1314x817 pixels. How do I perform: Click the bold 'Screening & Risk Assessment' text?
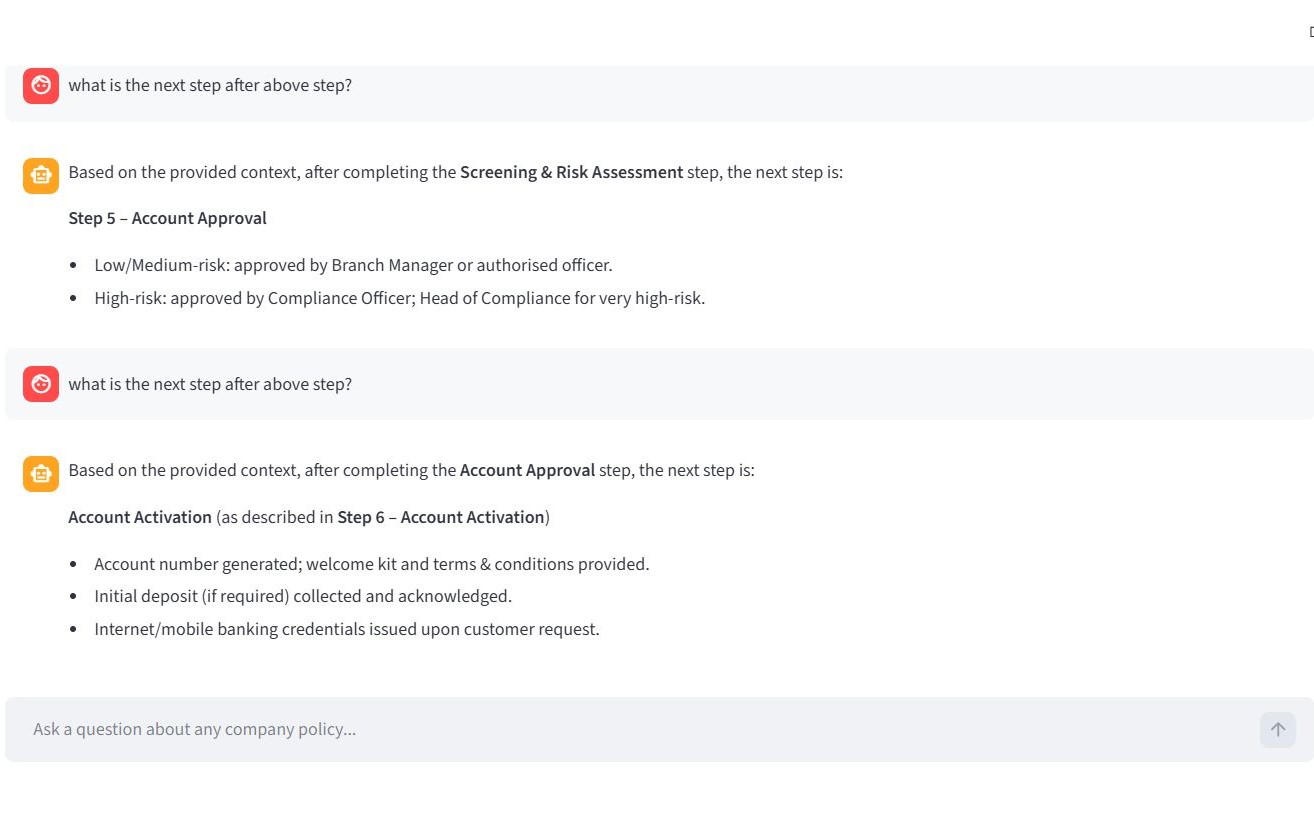571,172
